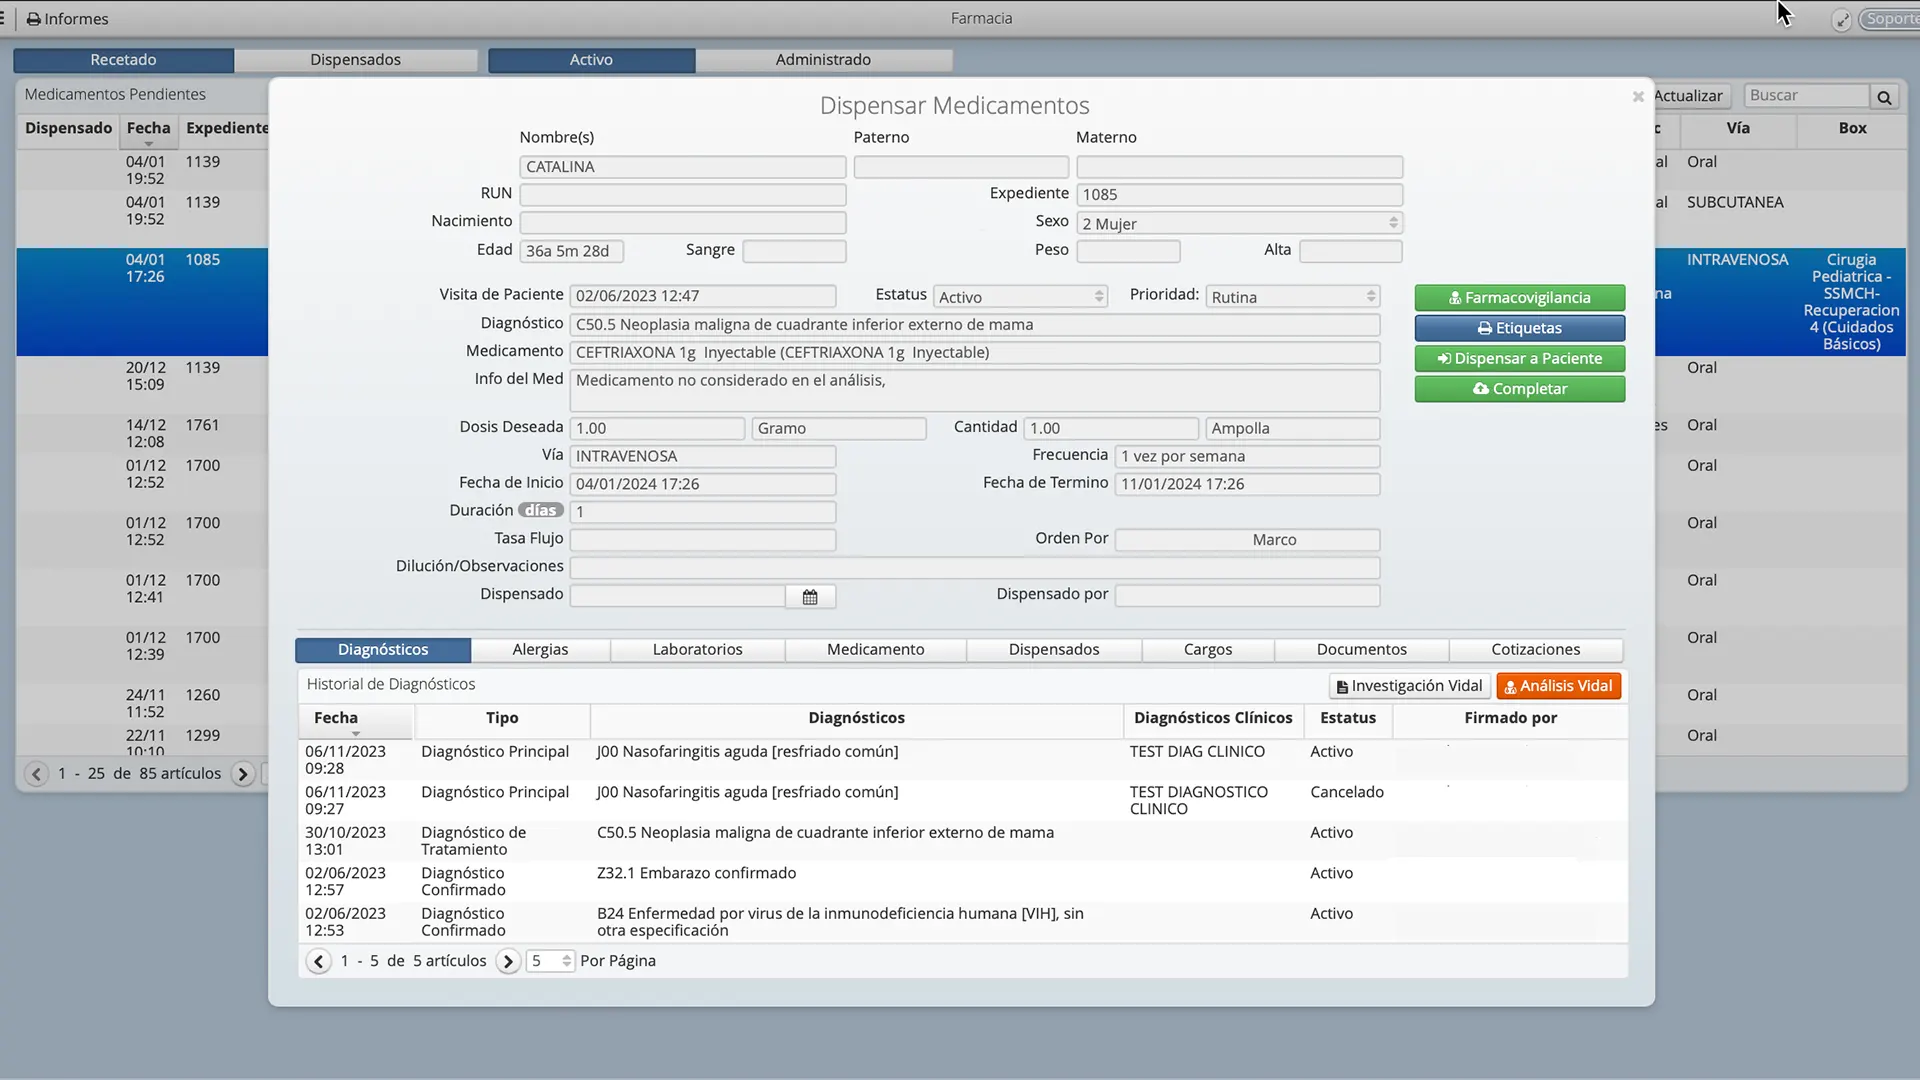
Task: Select the Administrado tab
Action: [x=823, y=60]
